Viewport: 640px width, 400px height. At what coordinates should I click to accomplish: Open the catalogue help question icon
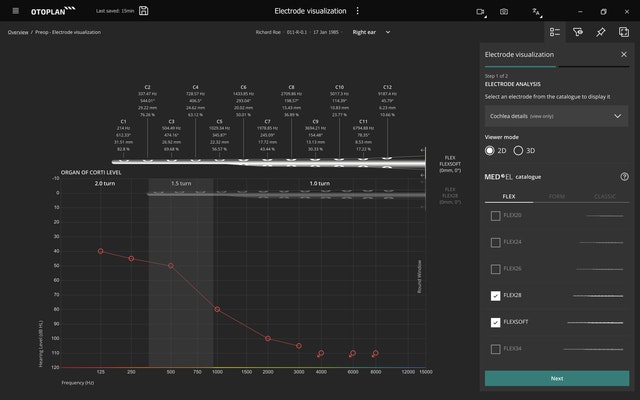click(x=624, y=177)
